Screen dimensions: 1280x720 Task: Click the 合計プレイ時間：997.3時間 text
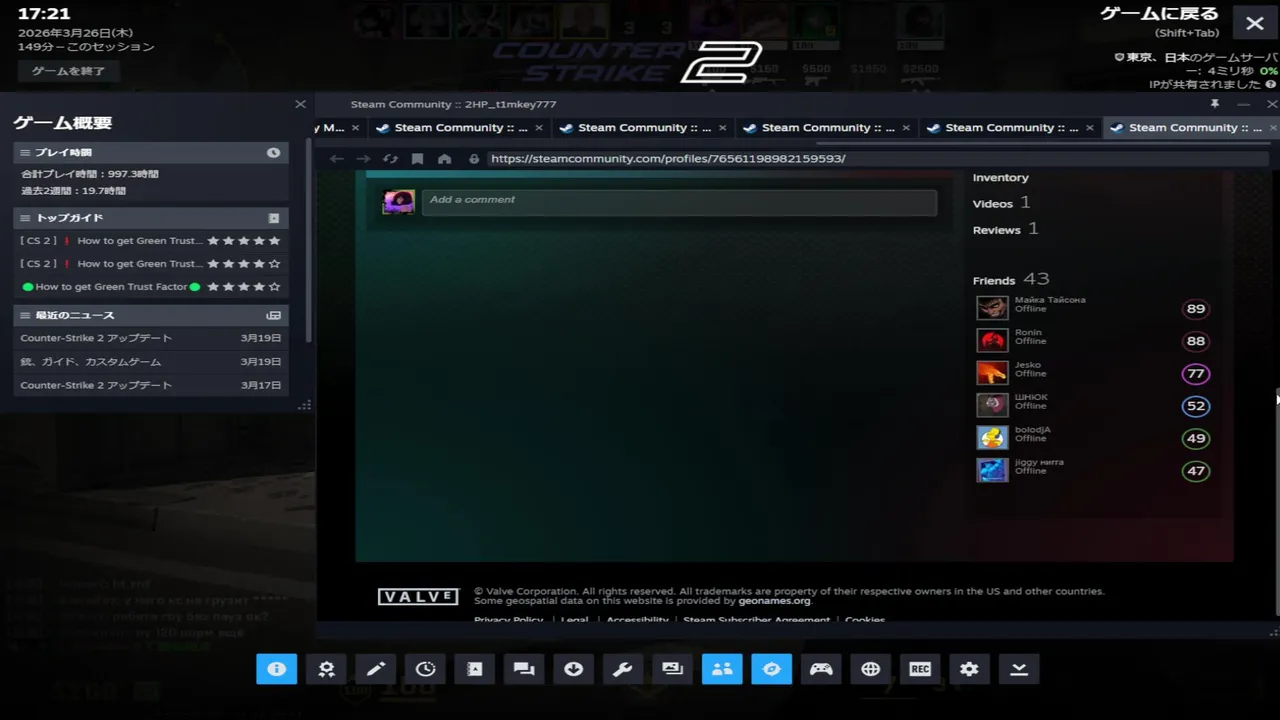[x=90, y=174]
